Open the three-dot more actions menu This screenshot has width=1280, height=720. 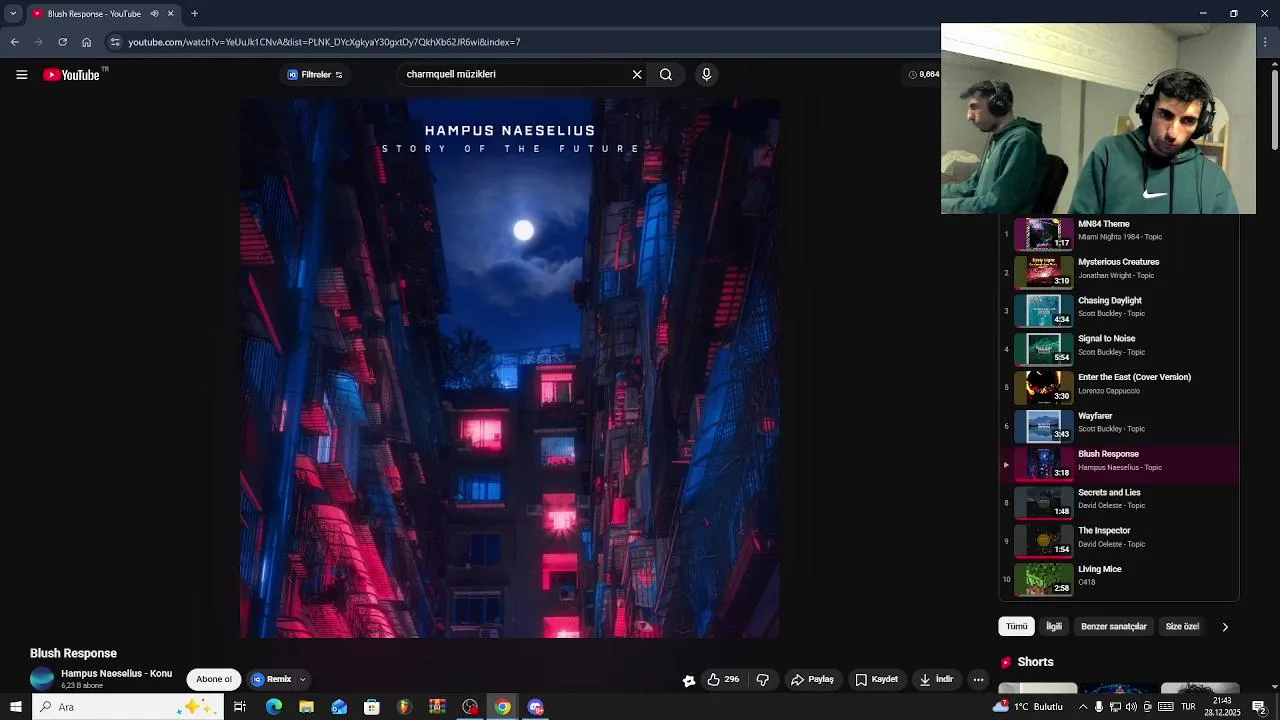979,679
